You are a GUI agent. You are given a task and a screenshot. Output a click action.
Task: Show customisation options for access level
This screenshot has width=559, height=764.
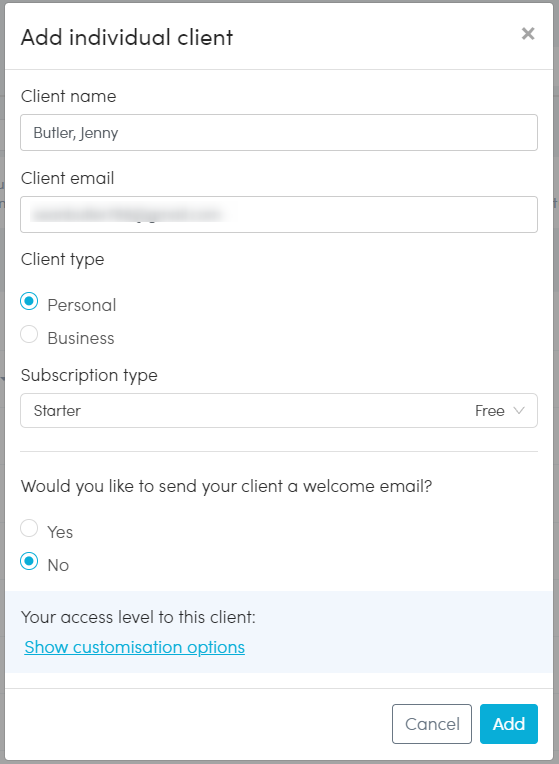click(135, 647)
